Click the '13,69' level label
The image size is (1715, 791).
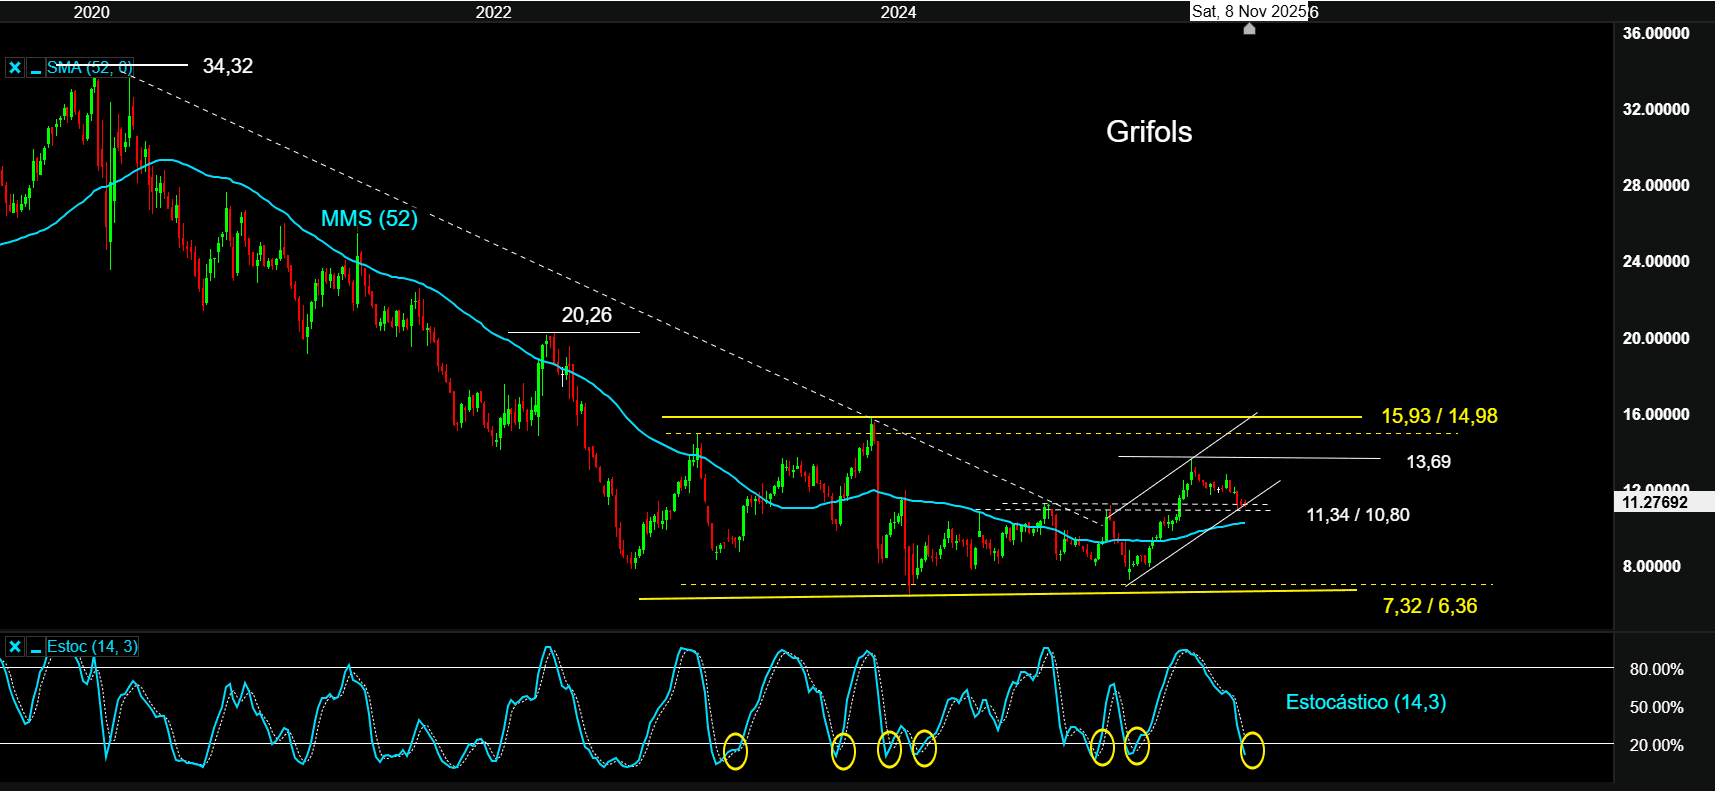[x=1428, y=462]
